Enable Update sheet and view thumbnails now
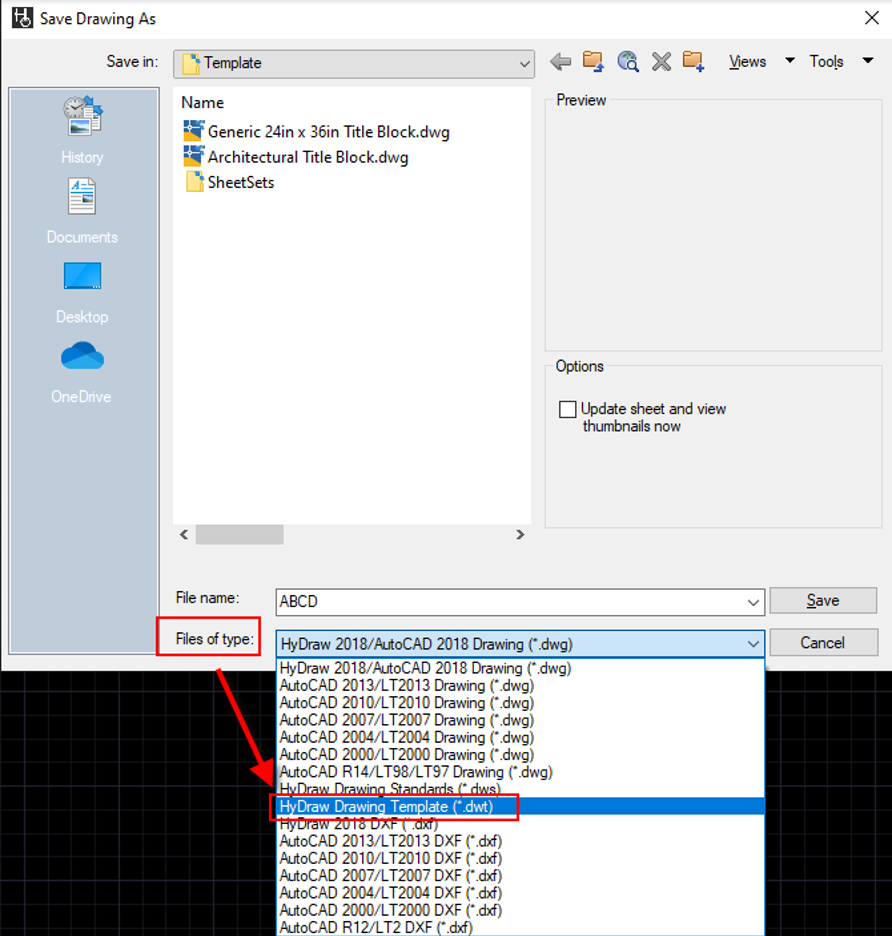Viewport: 892px width, 936px height. pyautogui.click(x=567, y=410)
